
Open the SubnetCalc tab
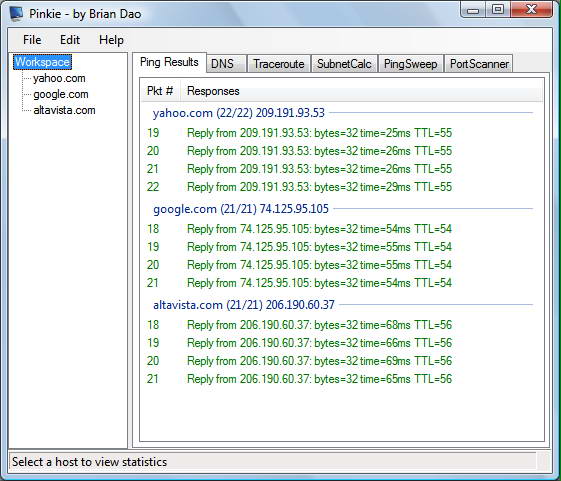pyautogui.click(x=344, y=64)
